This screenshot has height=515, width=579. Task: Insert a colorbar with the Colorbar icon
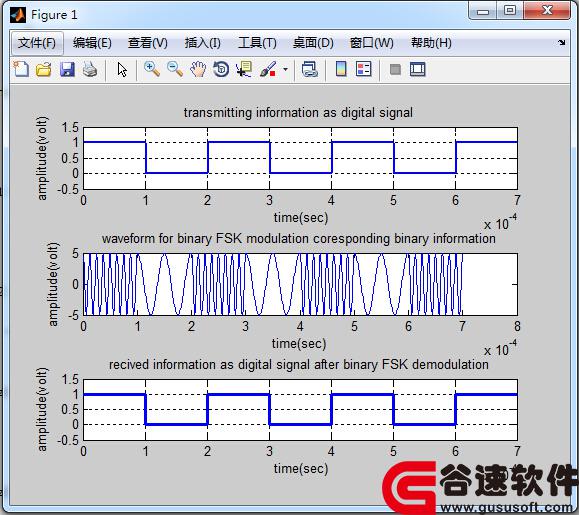[341, 69]
